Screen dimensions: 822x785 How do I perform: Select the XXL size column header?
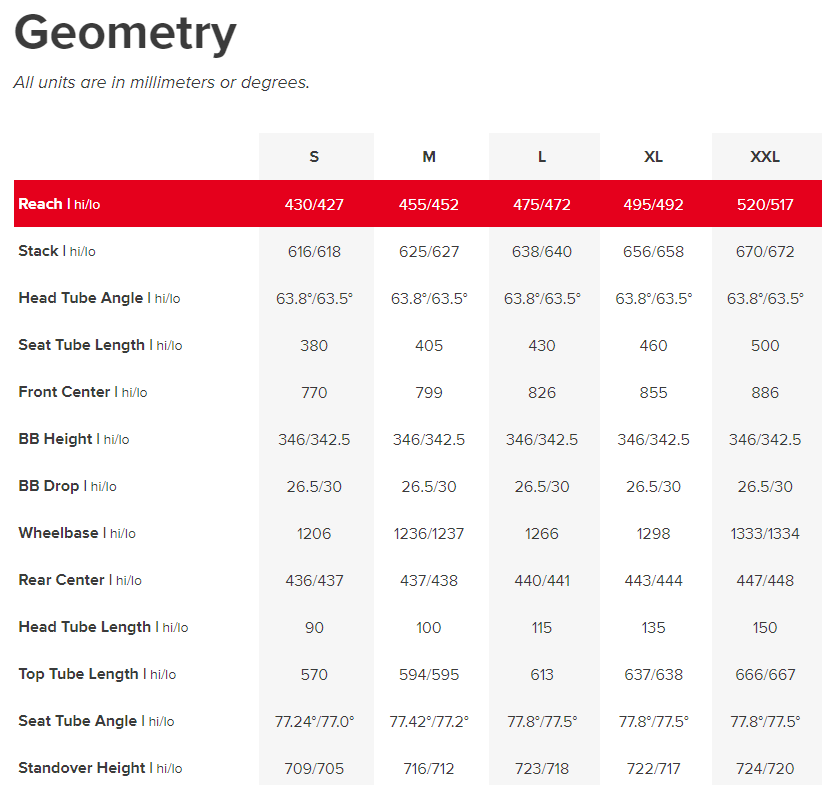(x=765, y=157)
